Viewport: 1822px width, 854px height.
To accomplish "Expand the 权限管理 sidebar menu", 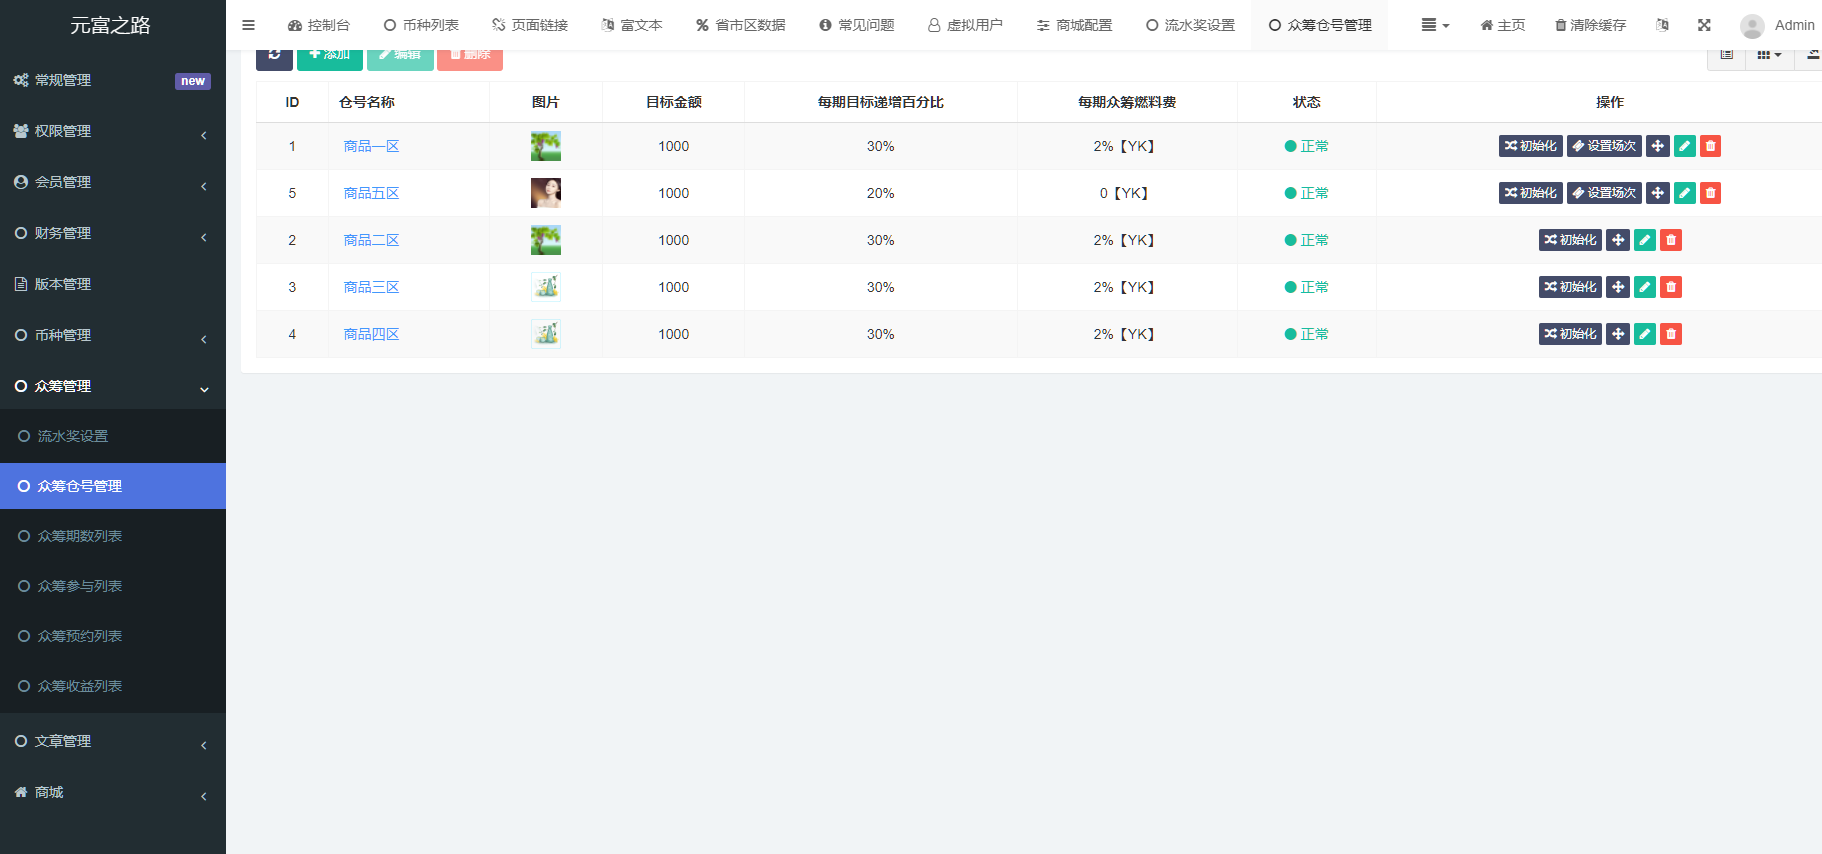I will click(x=112, y=131).
